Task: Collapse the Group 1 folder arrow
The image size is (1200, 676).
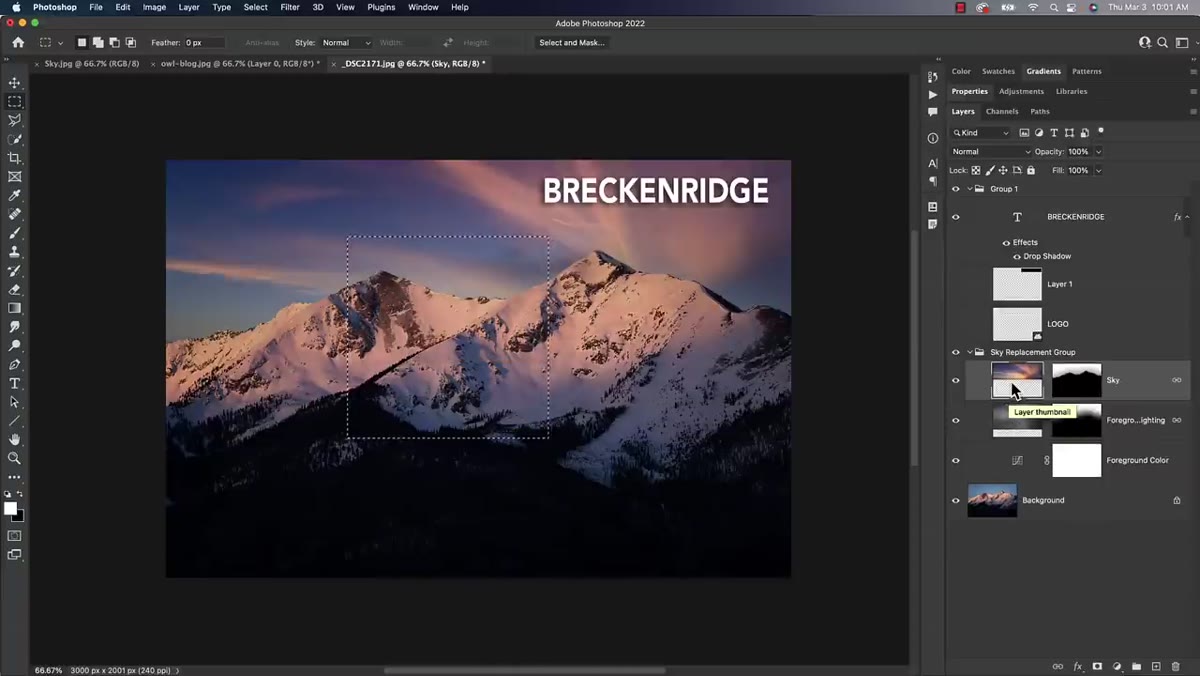Action: pyautogui.click(x=969, y=189)
